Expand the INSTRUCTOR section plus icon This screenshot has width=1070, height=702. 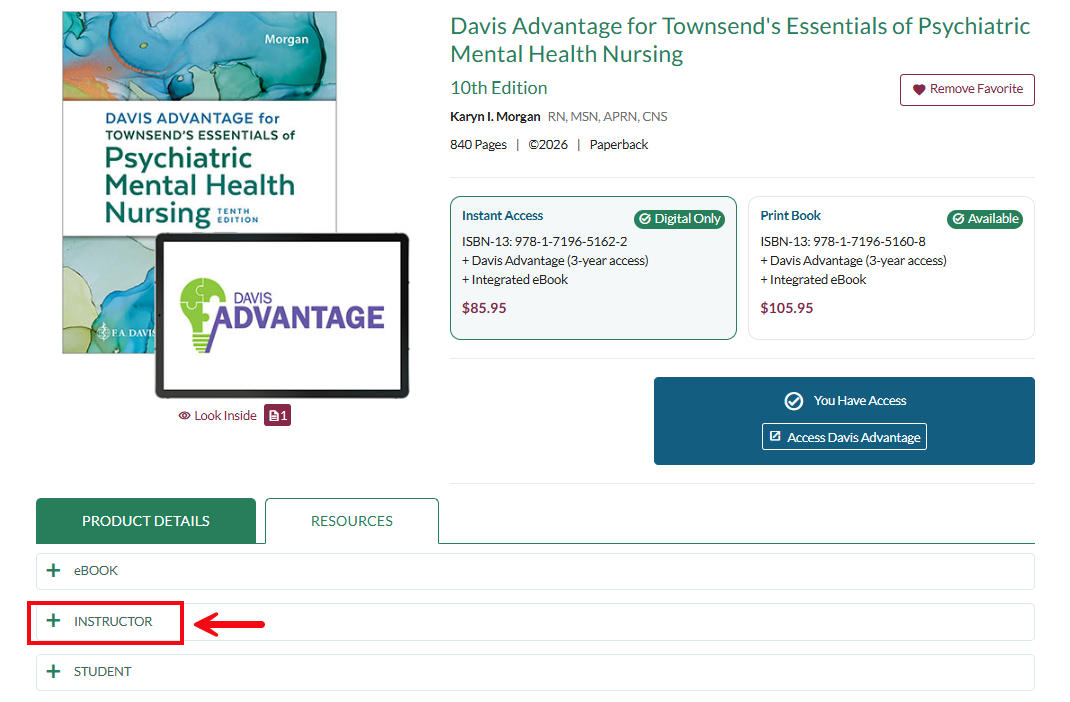pyautogui.click(x=53, y=621)
